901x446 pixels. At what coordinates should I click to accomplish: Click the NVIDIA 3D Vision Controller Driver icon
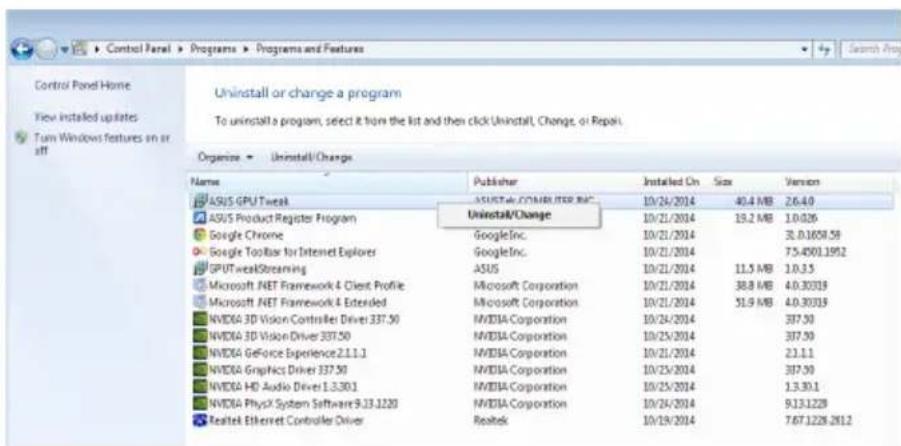200,320
